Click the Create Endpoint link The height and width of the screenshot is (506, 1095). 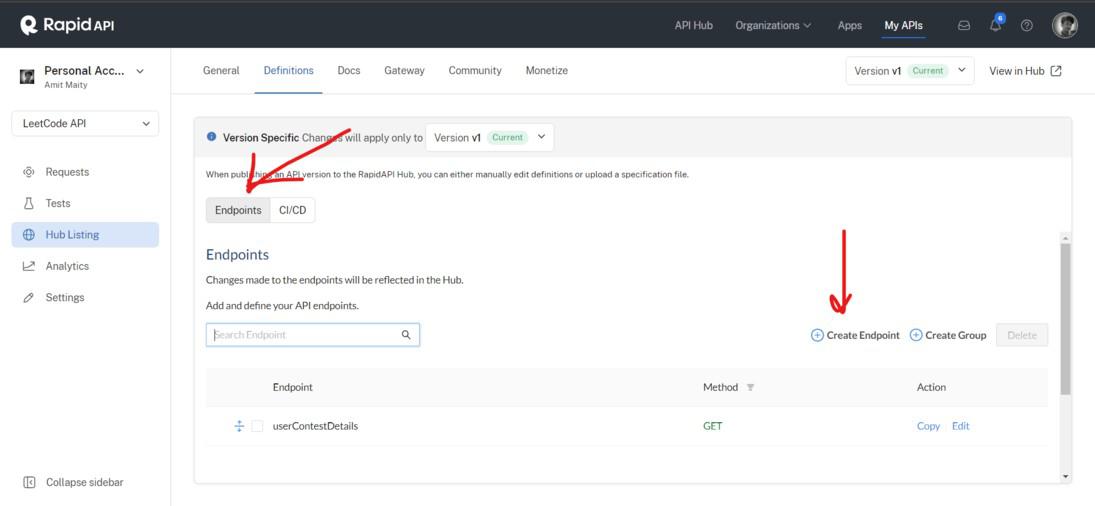(x=855, y=335)
